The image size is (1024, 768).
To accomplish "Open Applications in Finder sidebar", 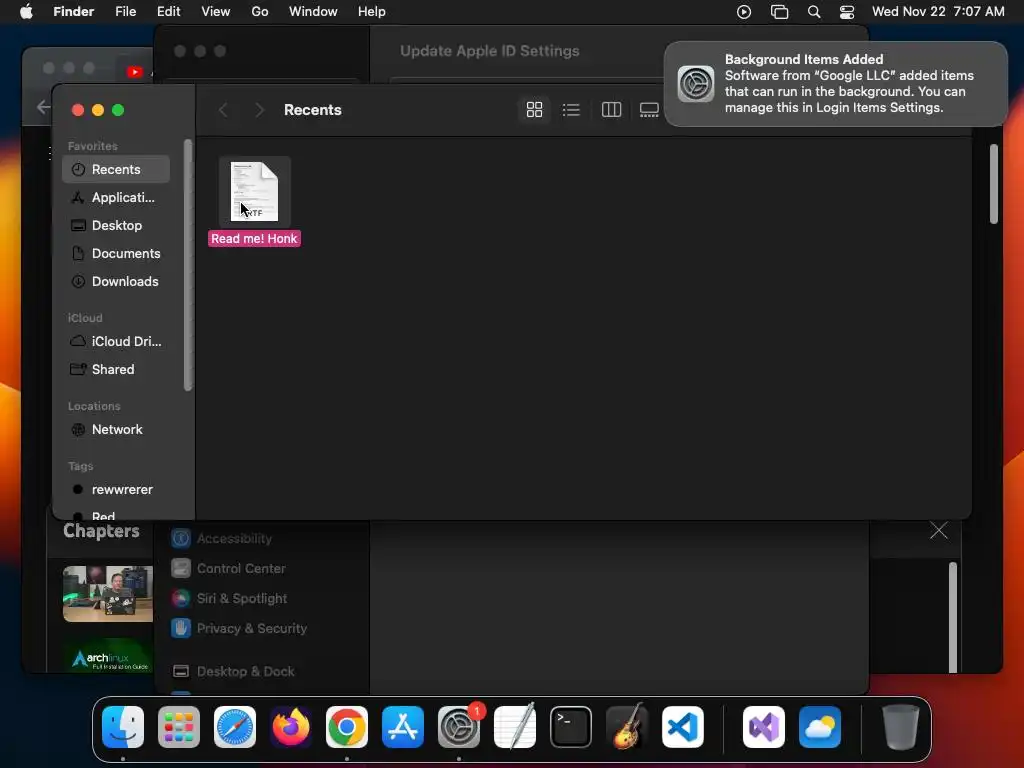I will [x=116, y=197].
